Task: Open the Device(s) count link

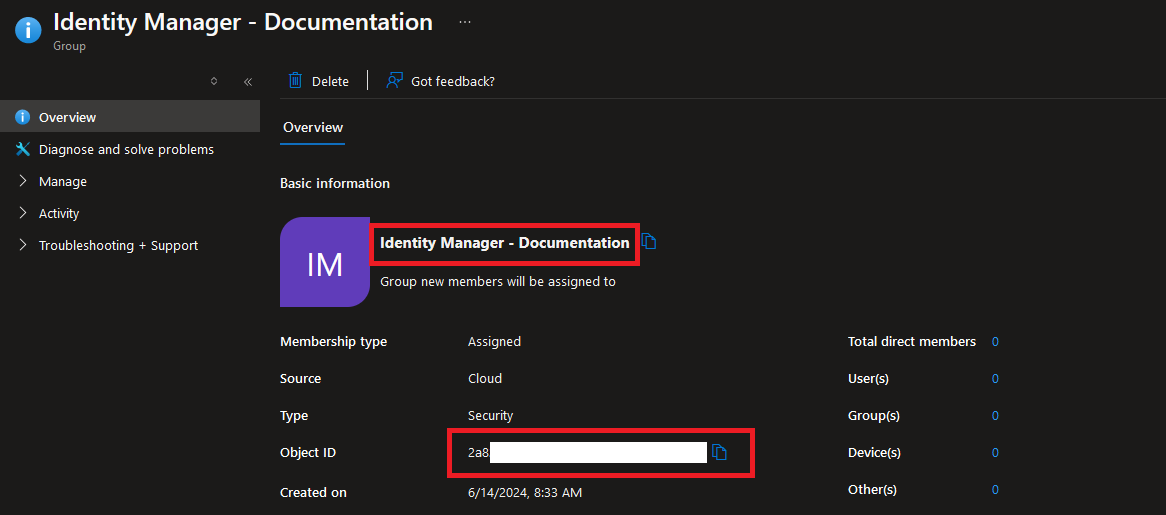Action: tap(995, 453)
